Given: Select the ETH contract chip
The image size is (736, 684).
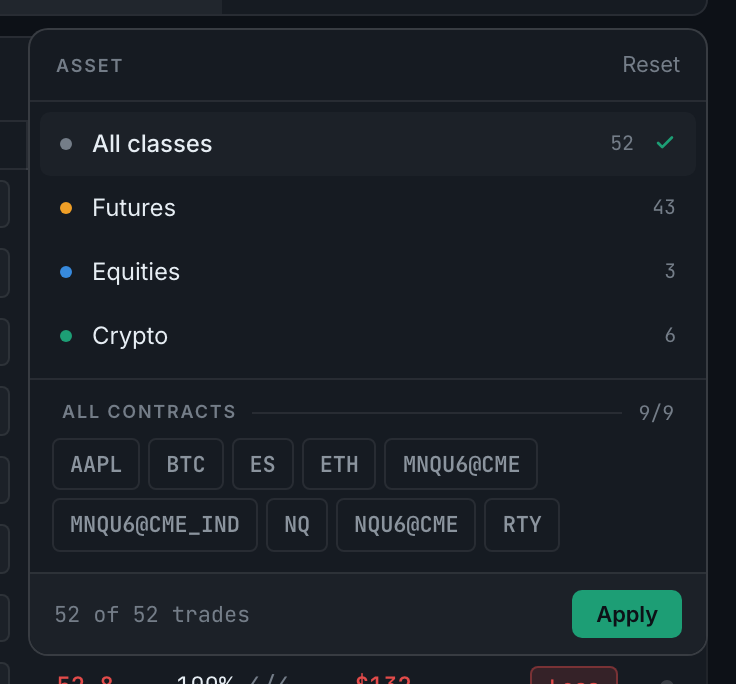Looking at the screenshot, I should (x=339, y=464).
